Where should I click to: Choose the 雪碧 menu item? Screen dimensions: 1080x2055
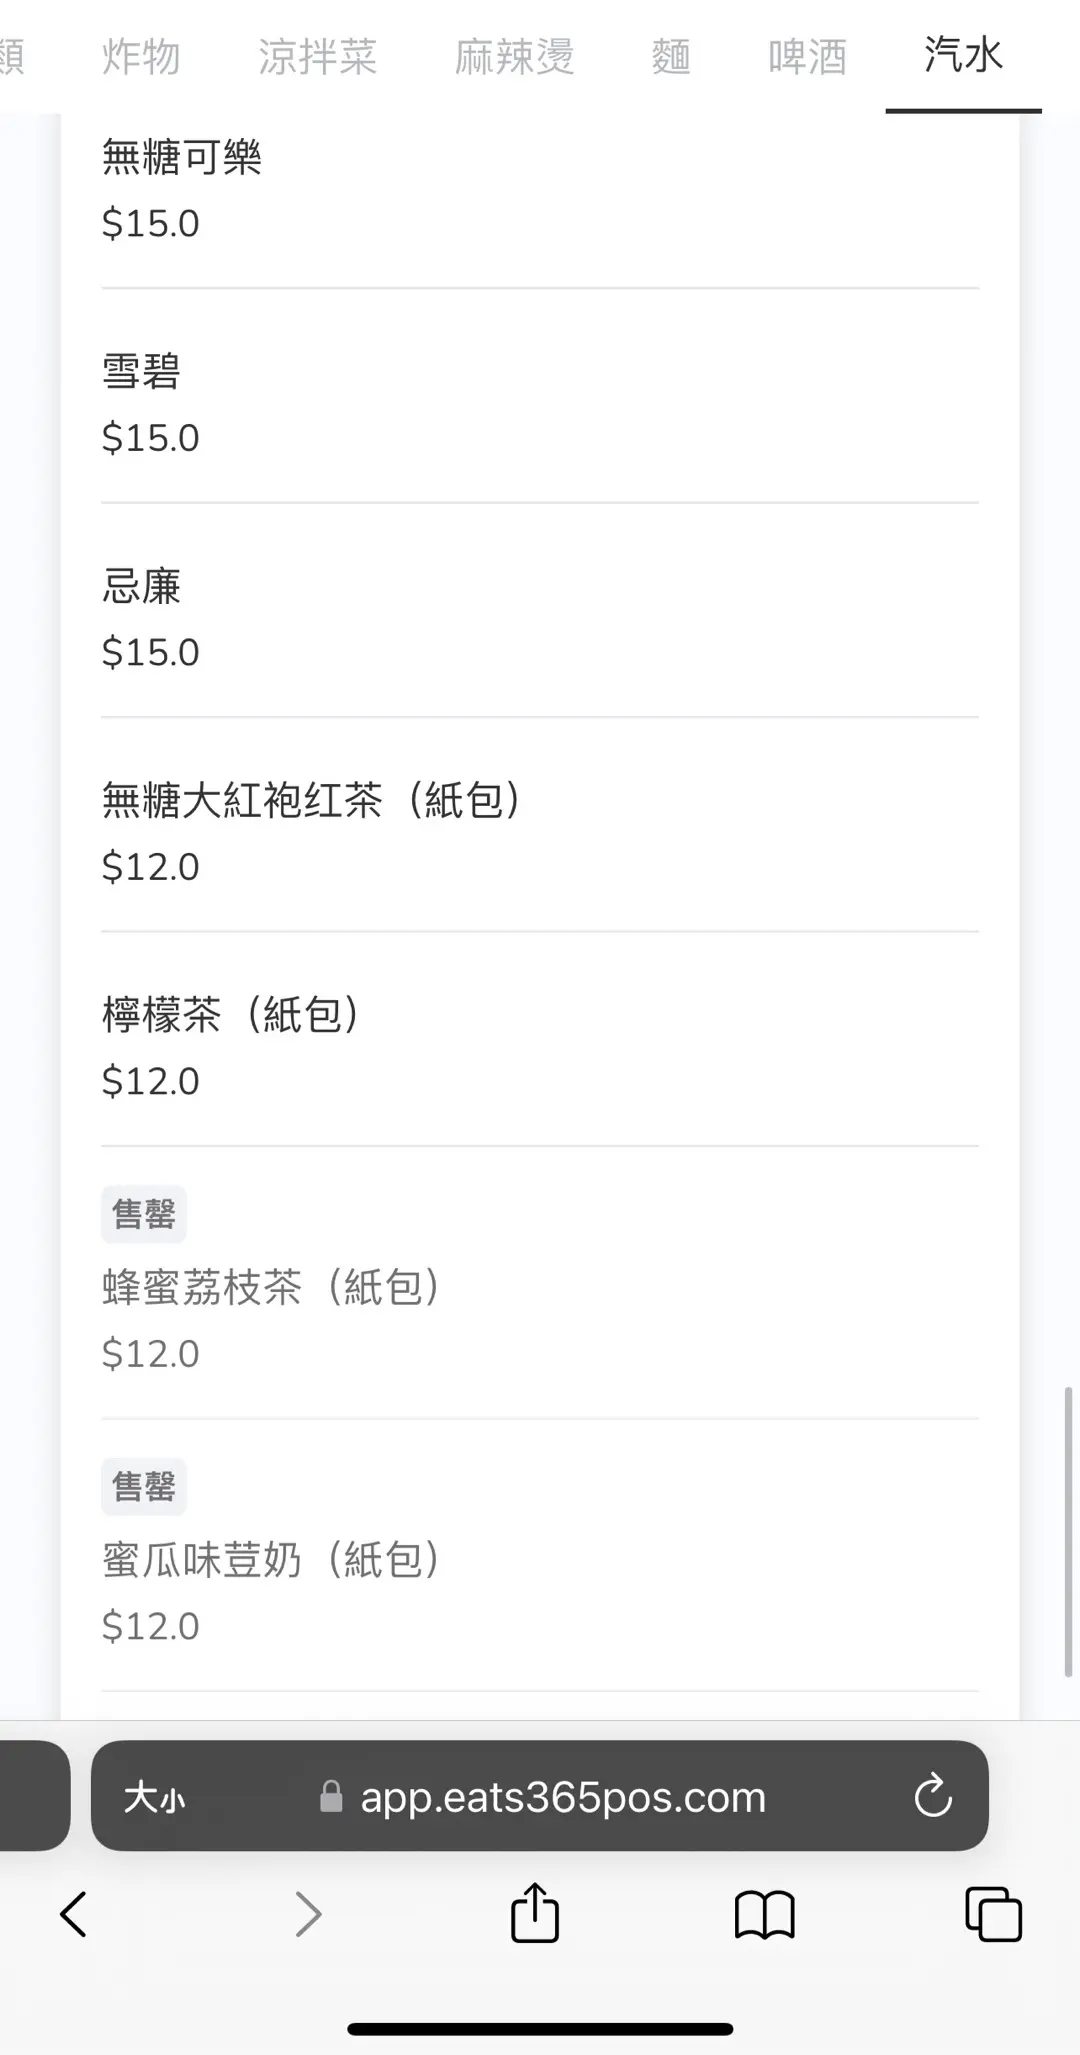[141, 372]
